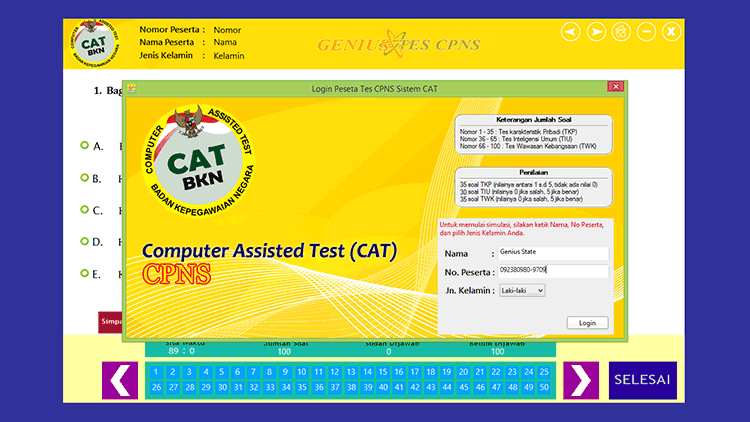Go to question number 36
This screenshot has height=422, width=750.
coord(318,388)
